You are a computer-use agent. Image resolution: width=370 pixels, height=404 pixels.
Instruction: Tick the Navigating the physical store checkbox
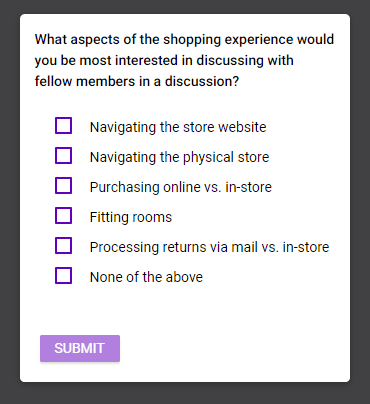pos(63,156)
